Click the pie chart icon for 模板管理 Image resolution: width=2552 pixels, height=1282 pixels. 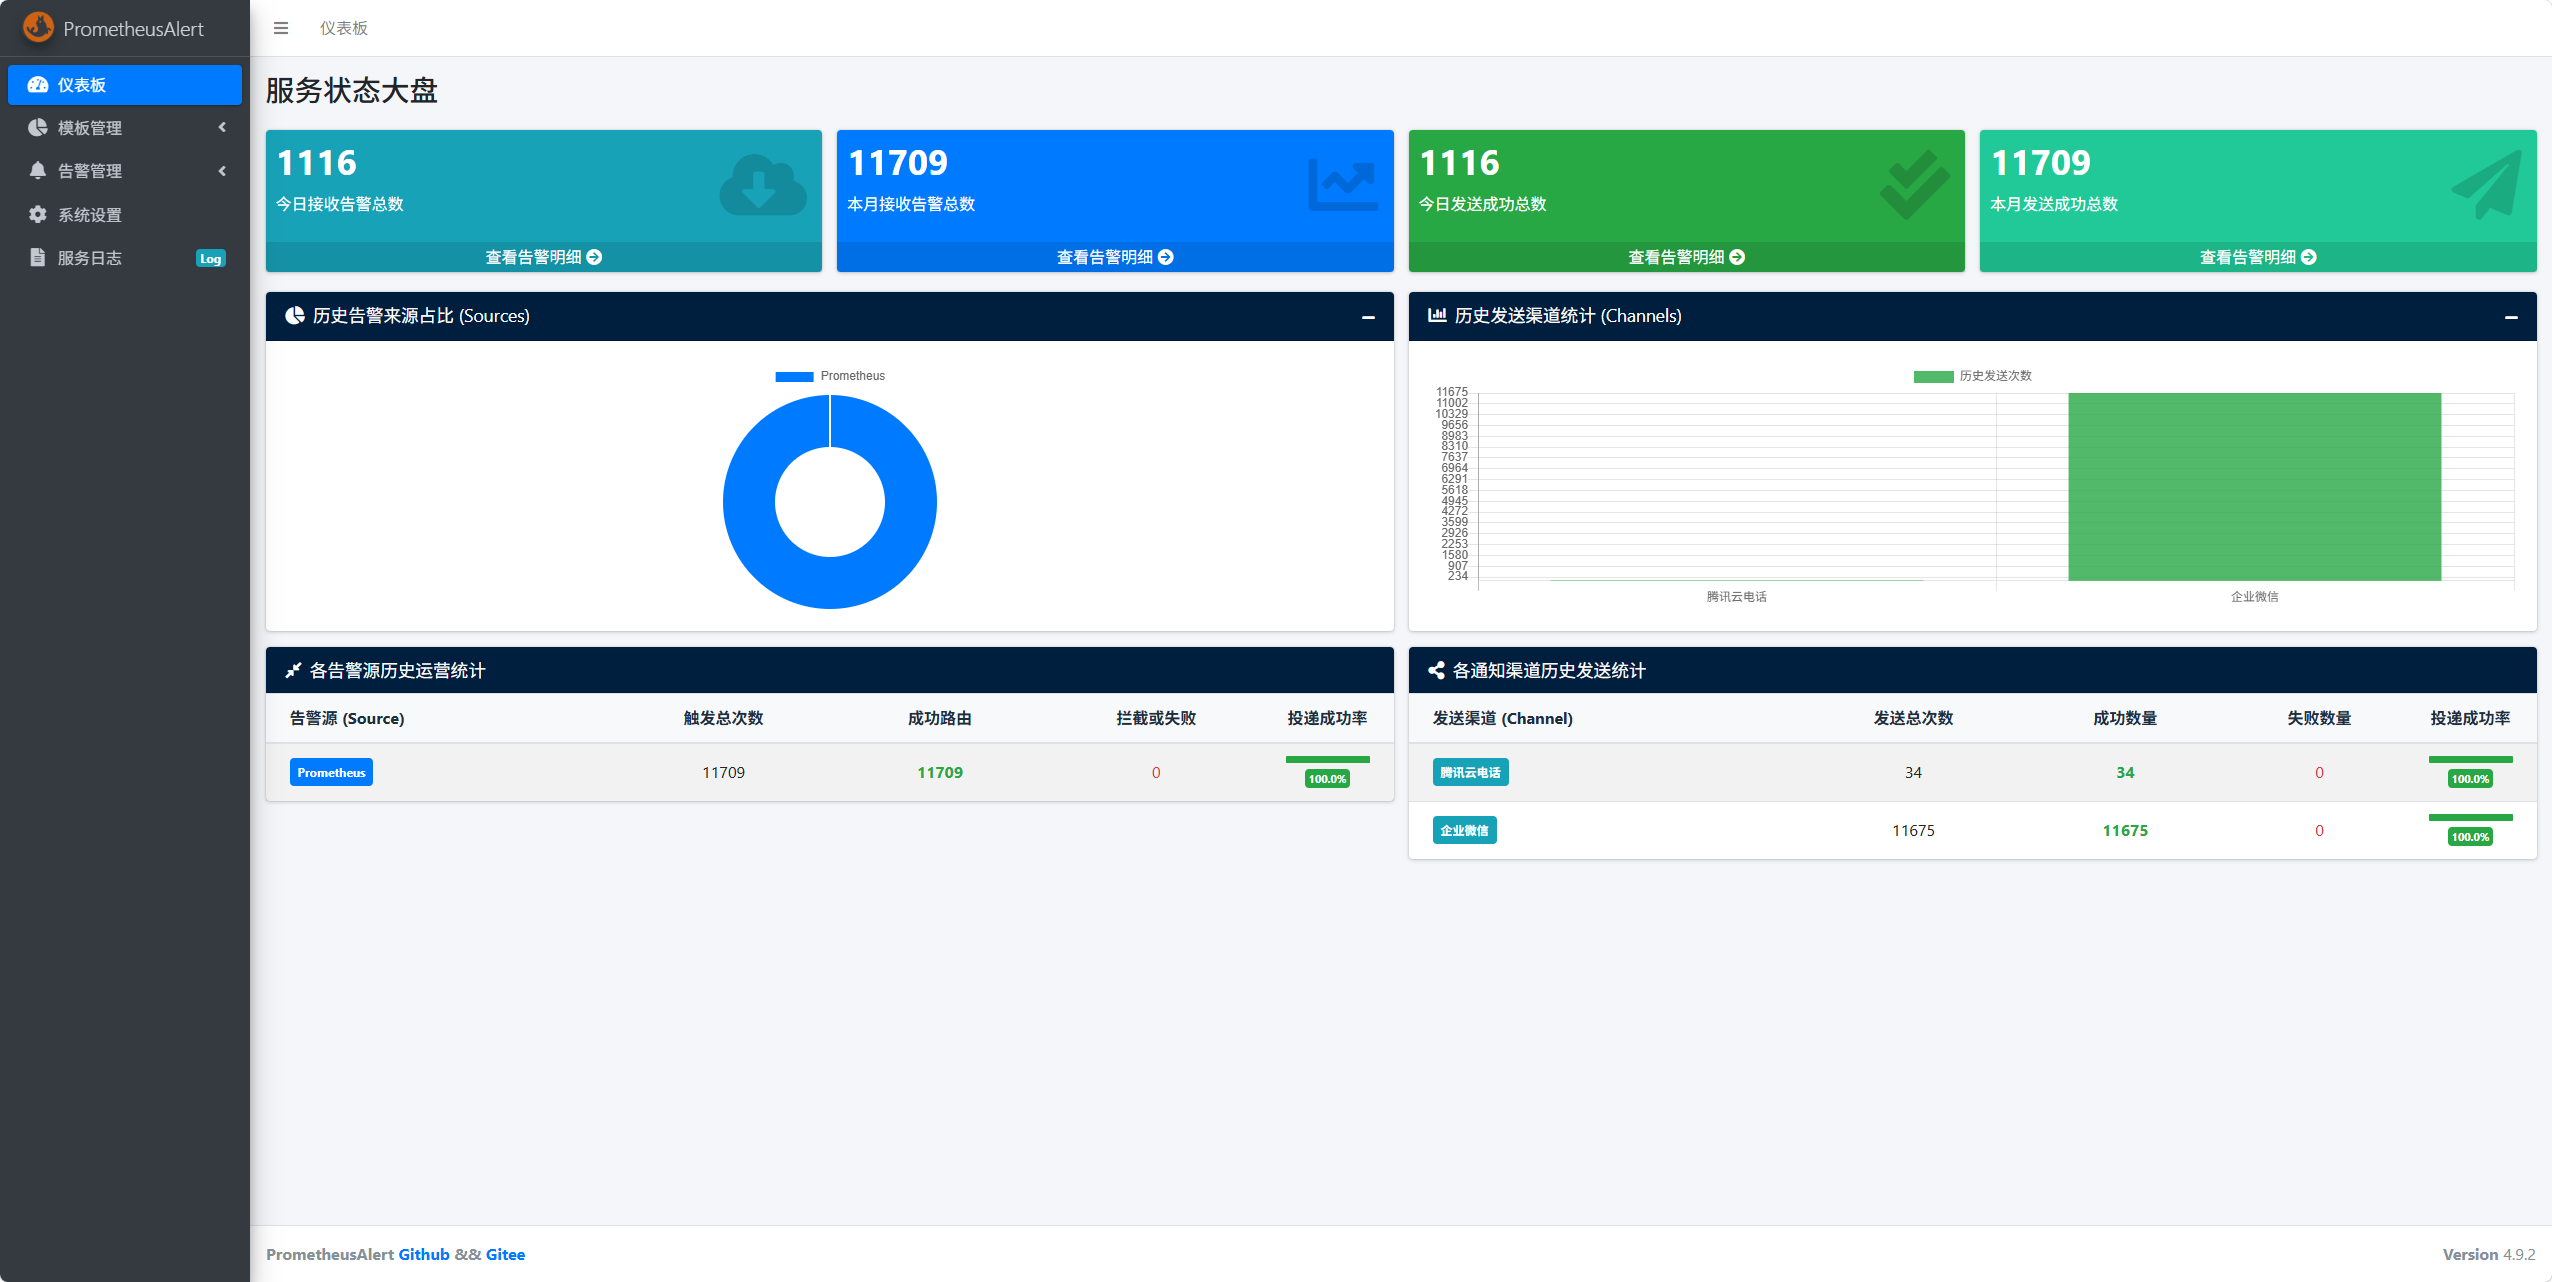(x=38, y=128)
